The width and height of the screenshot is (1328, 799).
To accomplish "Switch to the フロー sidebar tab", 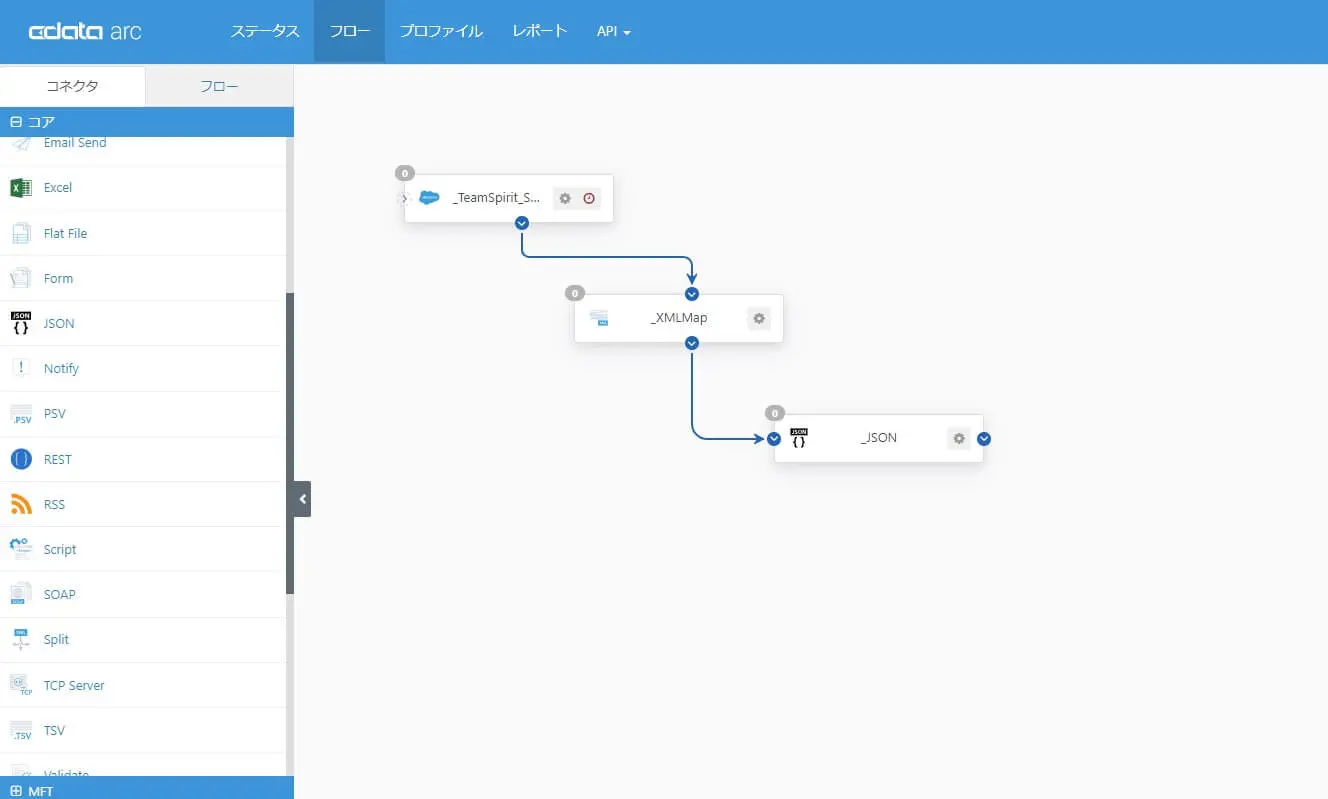I will click(220, 86).
